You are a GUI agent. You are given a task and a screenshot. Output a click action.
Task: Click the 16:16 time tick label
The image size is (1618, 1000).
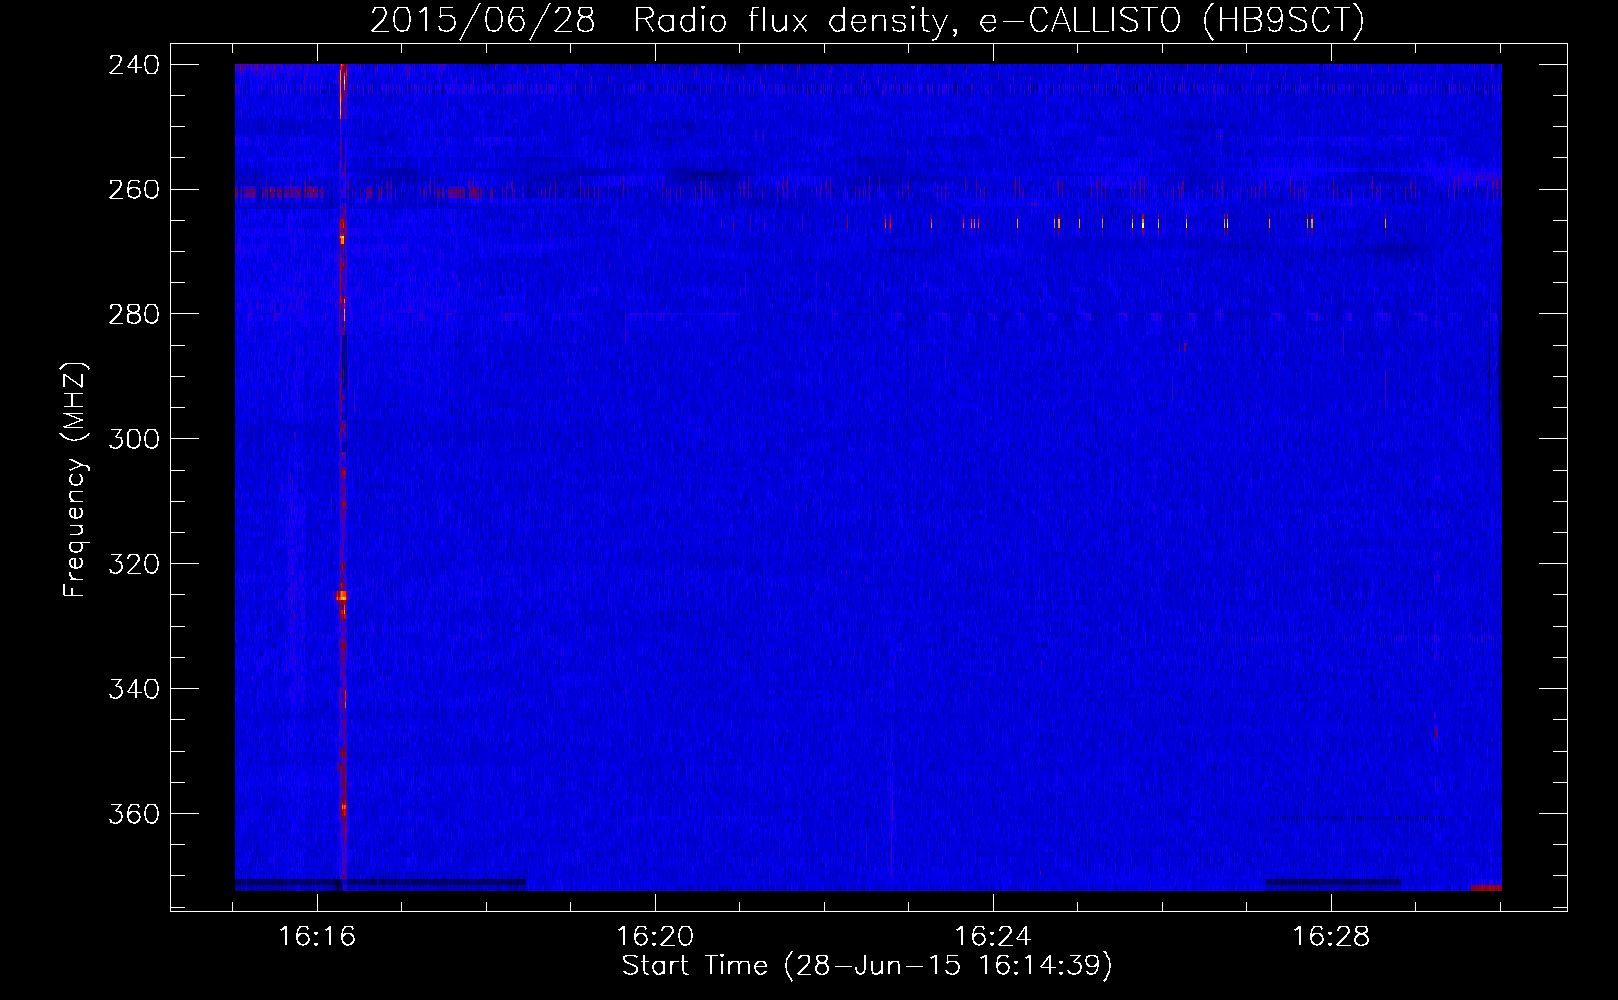click(x=318, y=936)
